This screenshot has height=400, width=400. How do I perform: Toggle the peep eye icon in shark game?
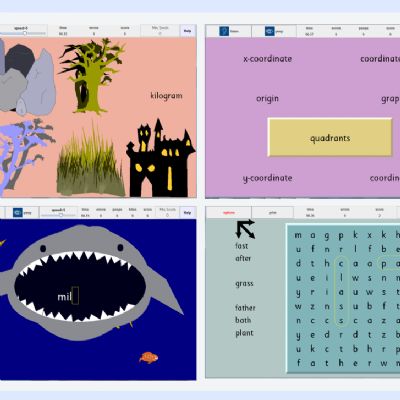point(18,212)
